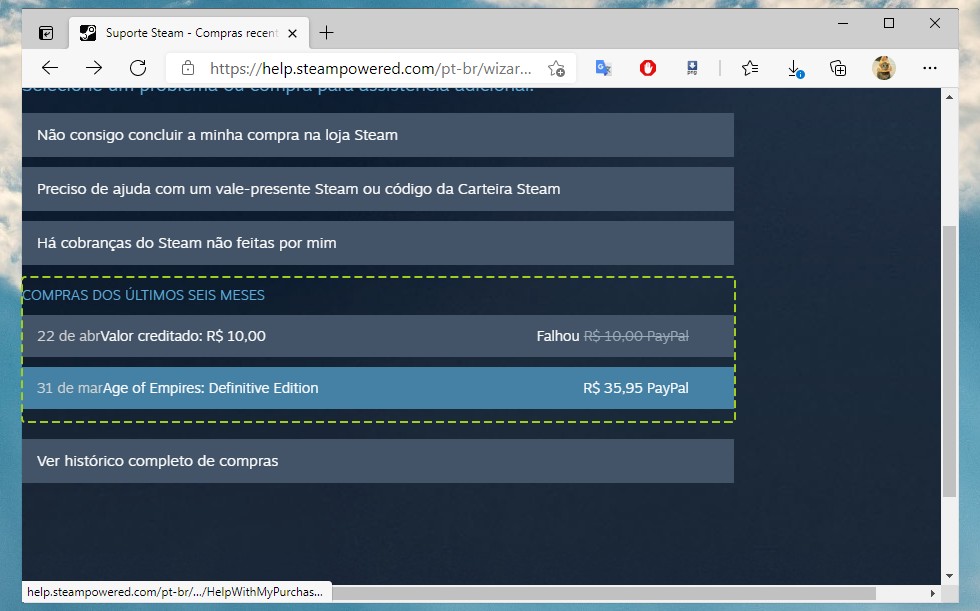Open the Favorites list icon

pyautogui.click(x=750, y=68)
